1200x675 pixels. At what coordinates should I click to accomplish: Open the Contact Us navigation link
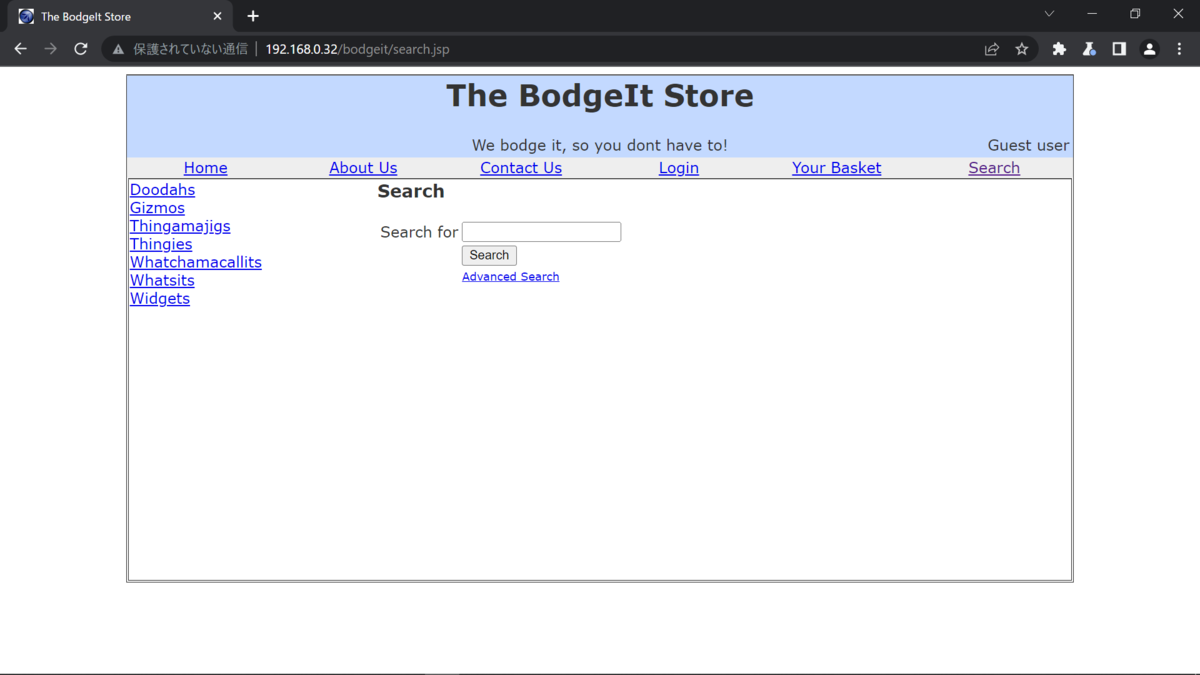tap(521, 168)
